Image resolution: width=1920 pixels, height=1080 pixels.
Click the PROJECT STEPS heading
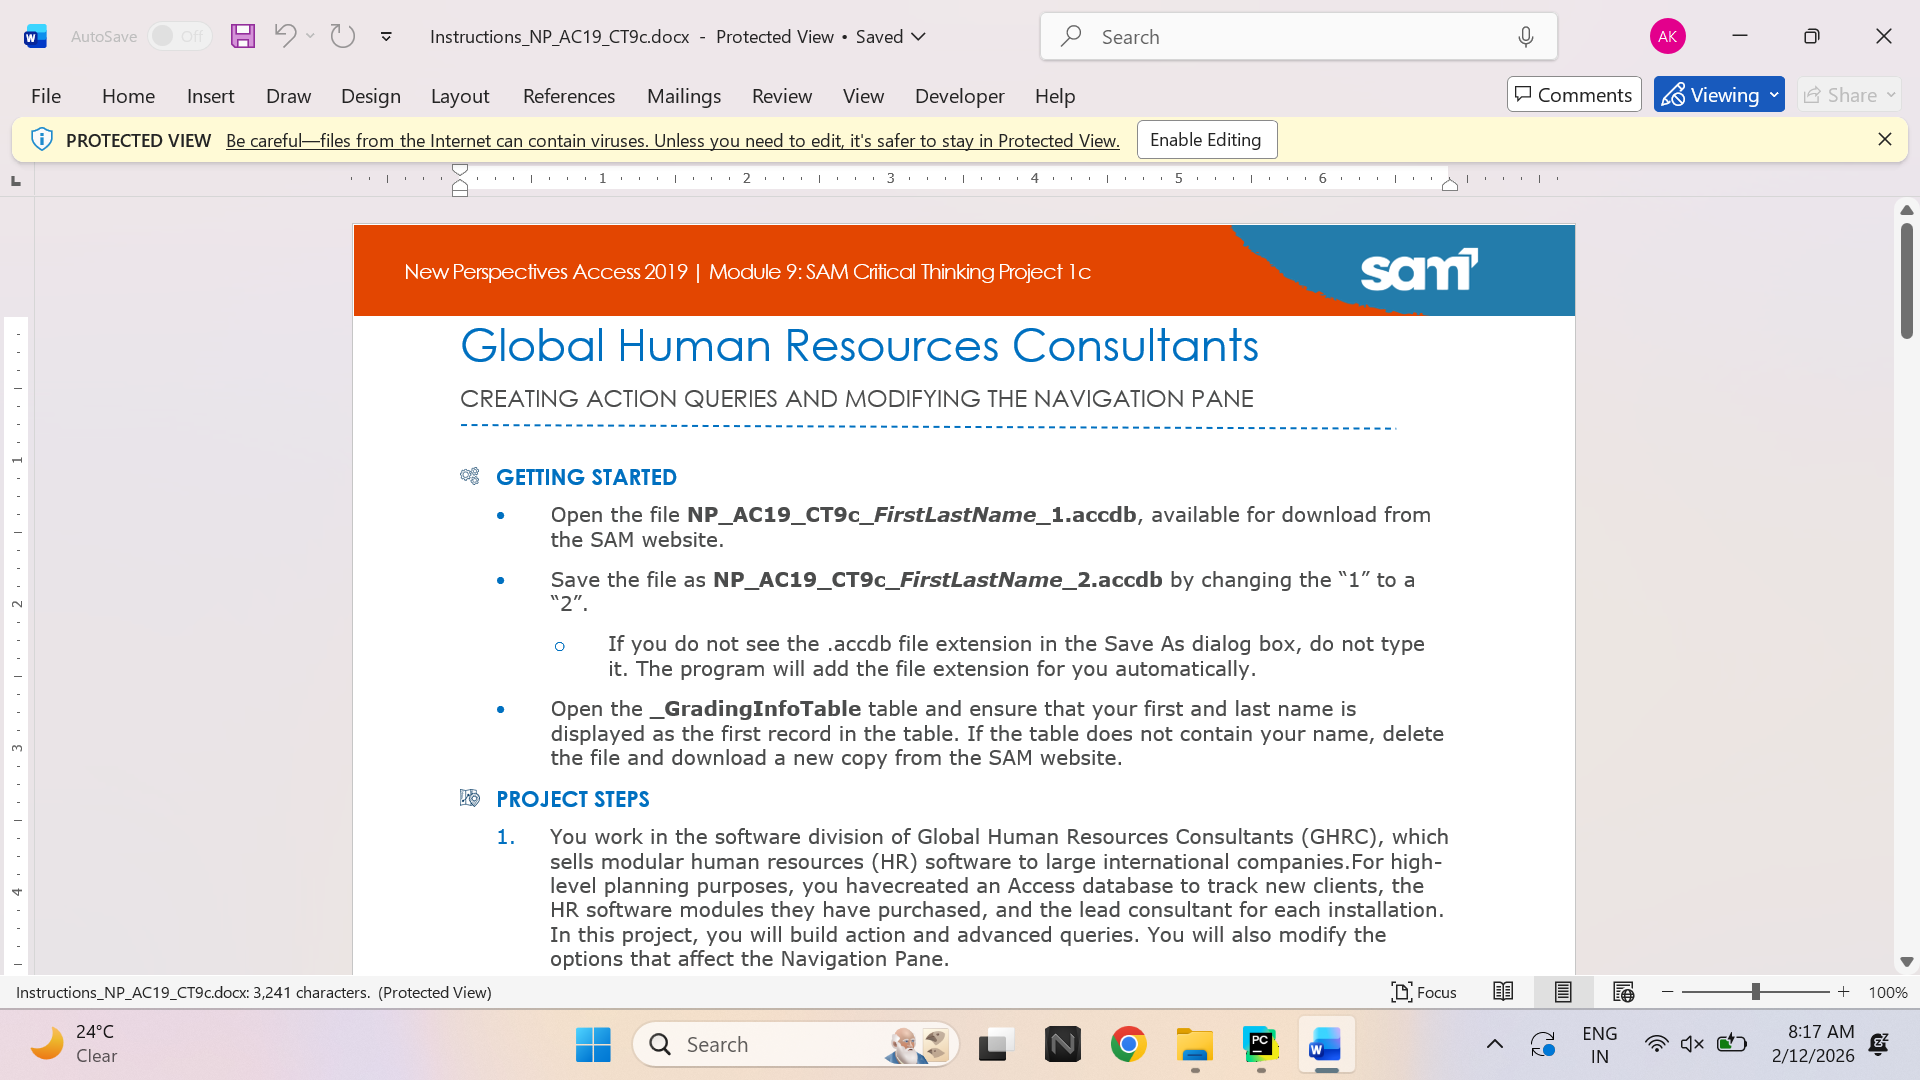click(573, 799)
